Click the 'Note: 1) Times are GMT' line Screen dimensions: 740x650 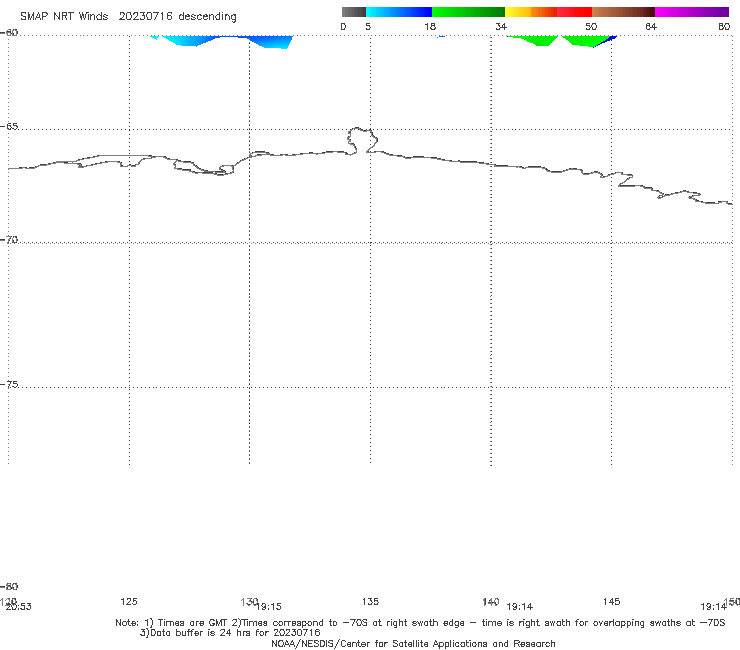click(420, 623)
